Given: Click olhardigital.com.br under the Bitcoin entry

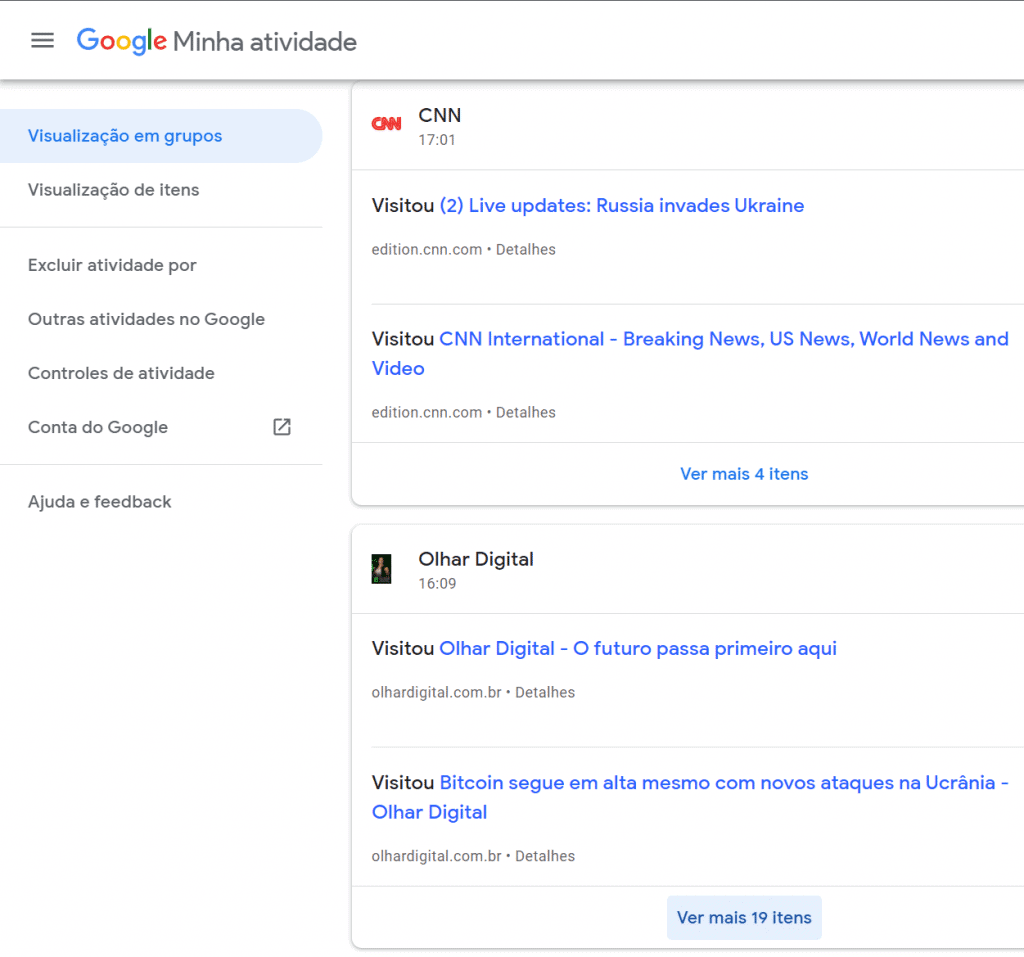Looking at the screenshot, I should [436, 856].
